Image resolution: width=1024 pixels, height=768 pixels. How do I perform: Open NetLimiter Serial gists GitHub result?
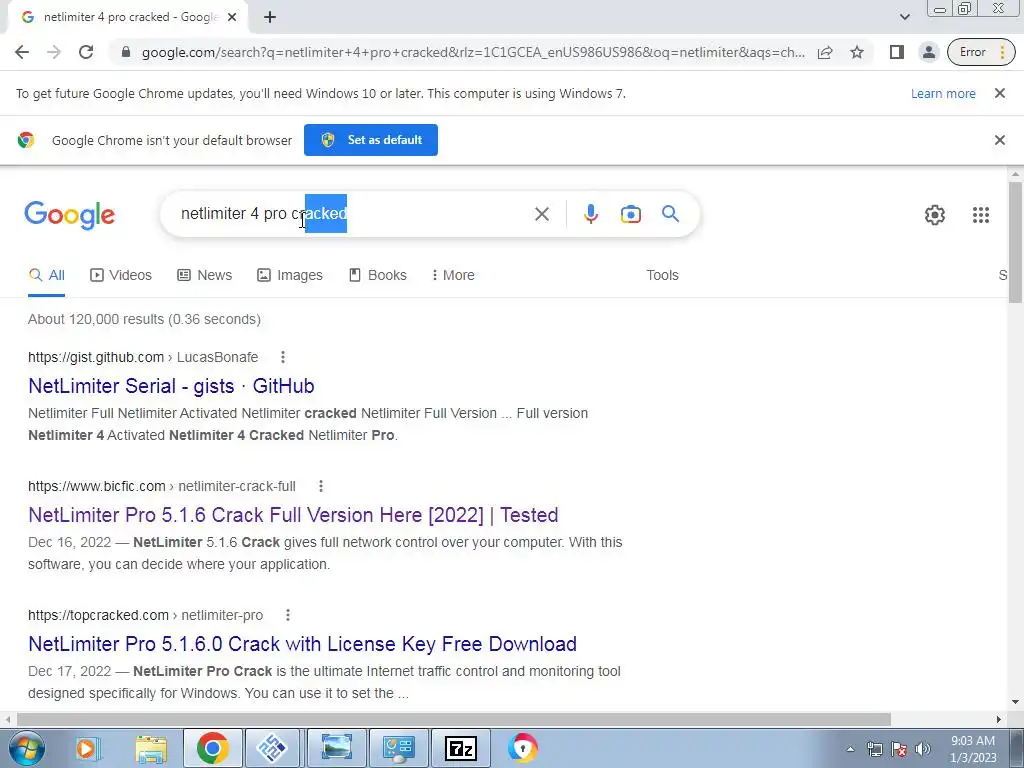pyautogui.click(x=171, y=386)
